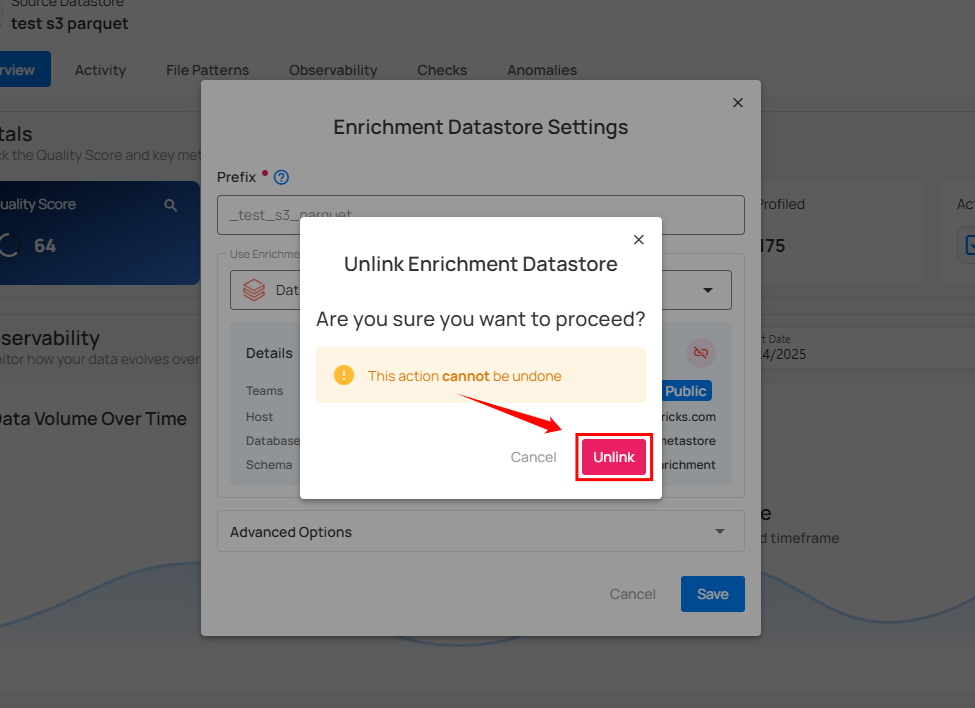Click the warning icon in the alert banner
Image resolution: width=975 pixels, height=708 pixels.
(x=343, y=376)
